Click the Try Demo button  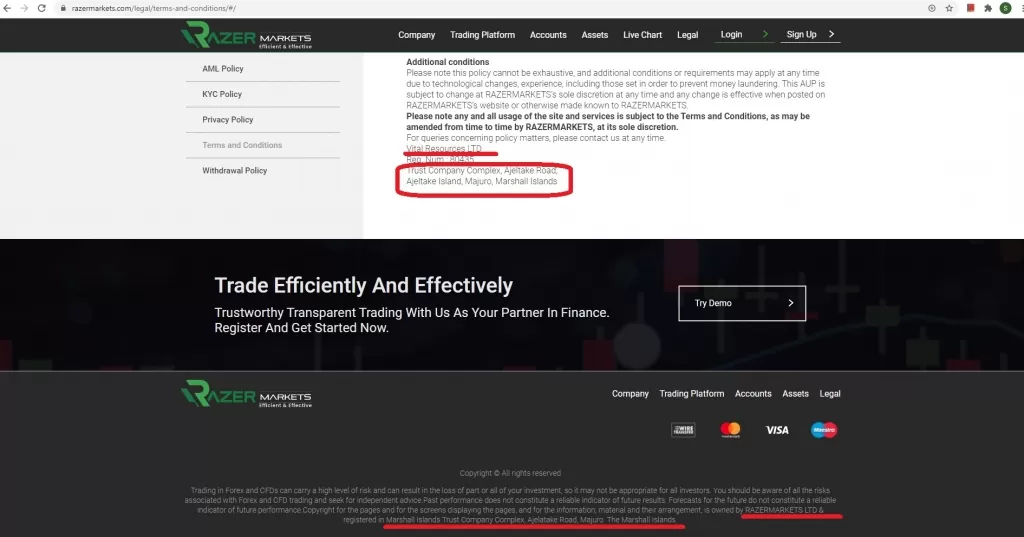pyautogui.click(x=742, y=303)
